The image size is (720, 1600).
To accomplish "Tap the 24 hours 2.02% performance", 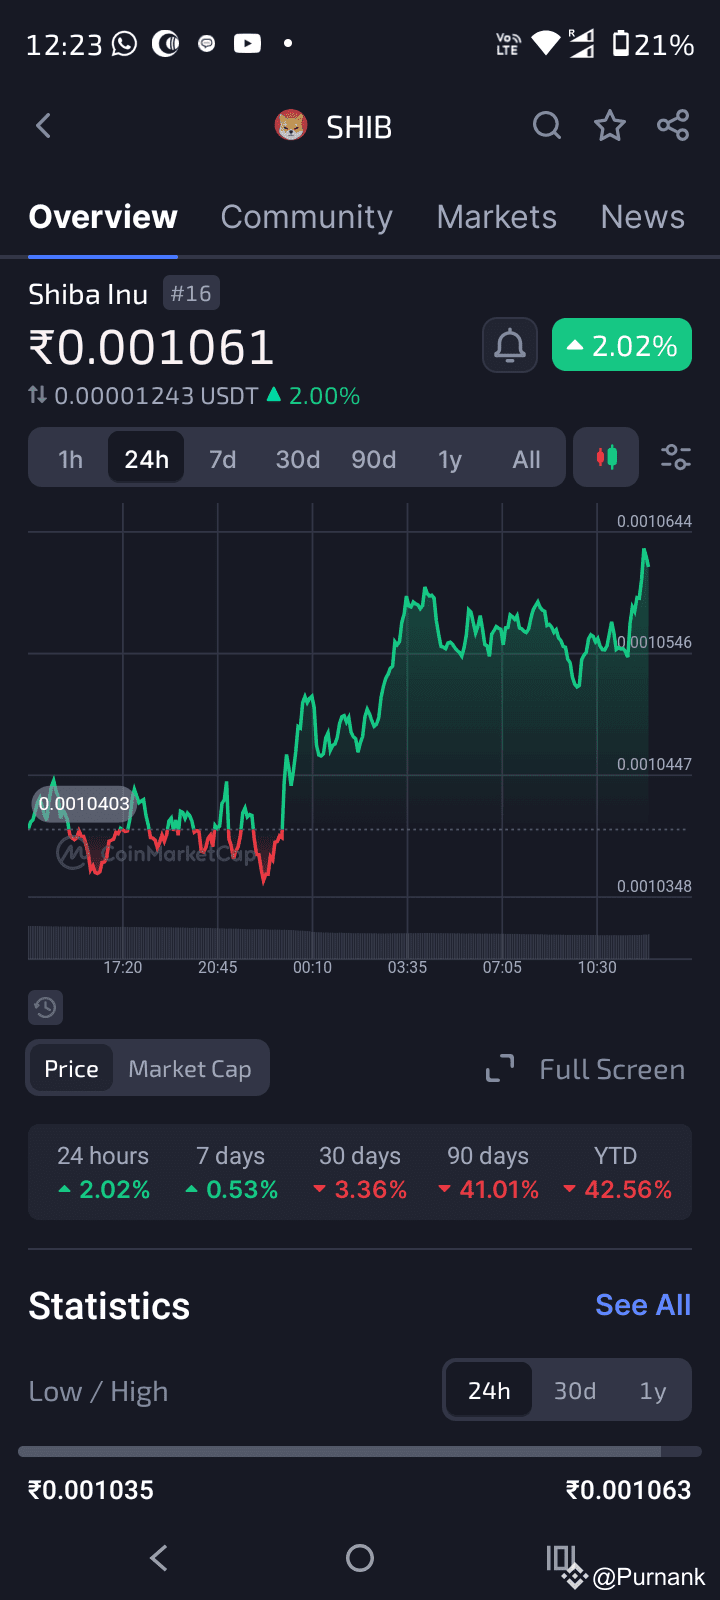I will [103, 1172].
